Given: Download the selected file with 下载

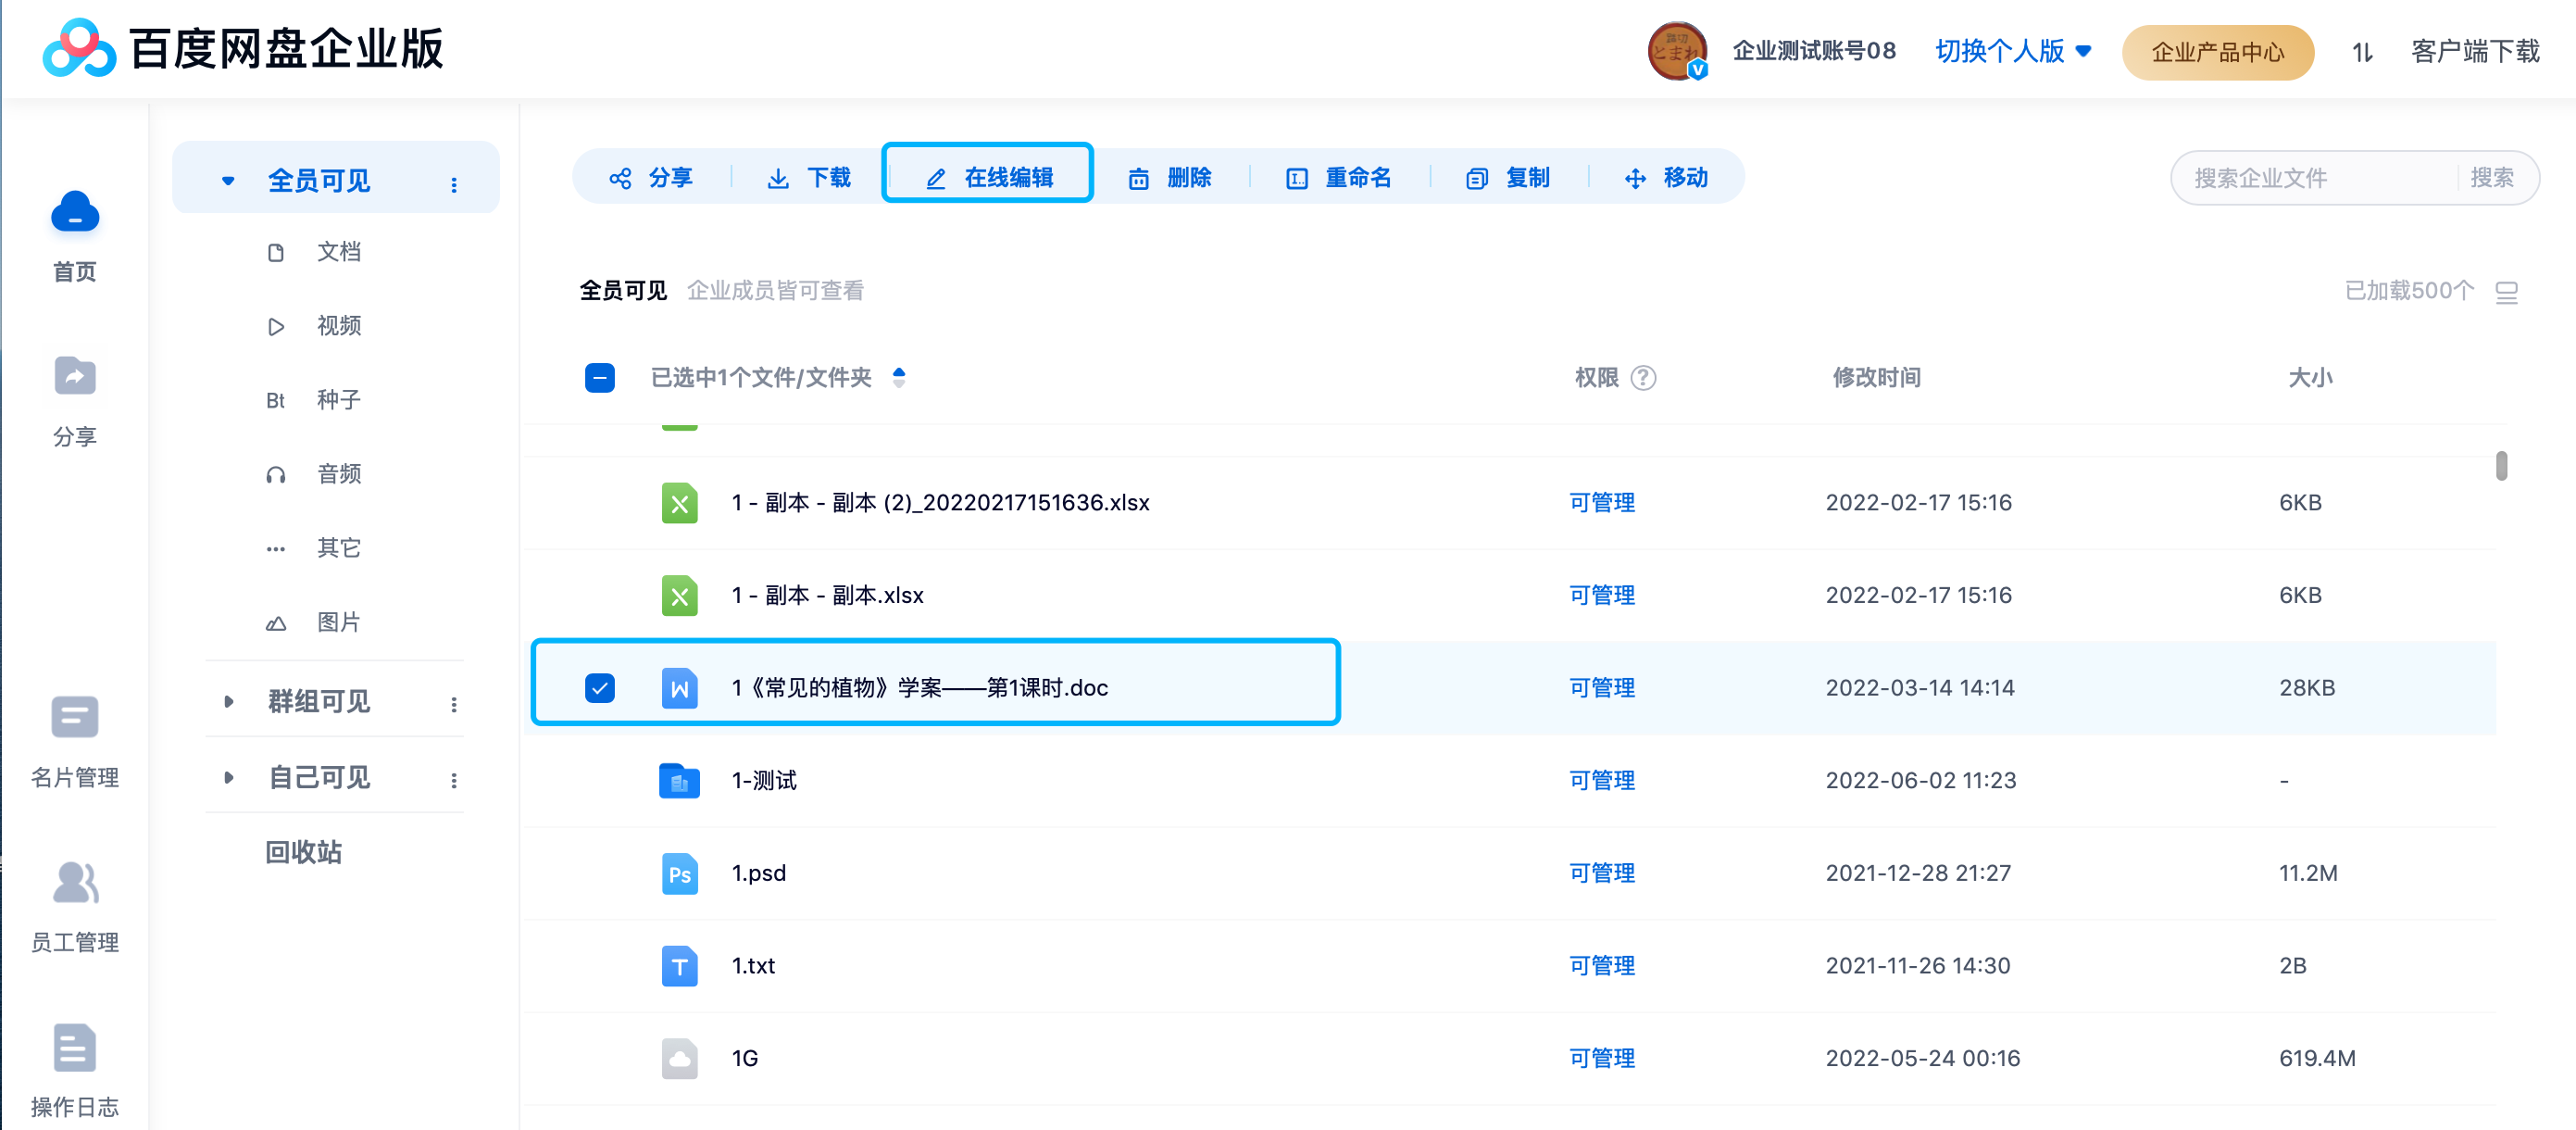Looking at the screenshot, I should coord(808,178).
